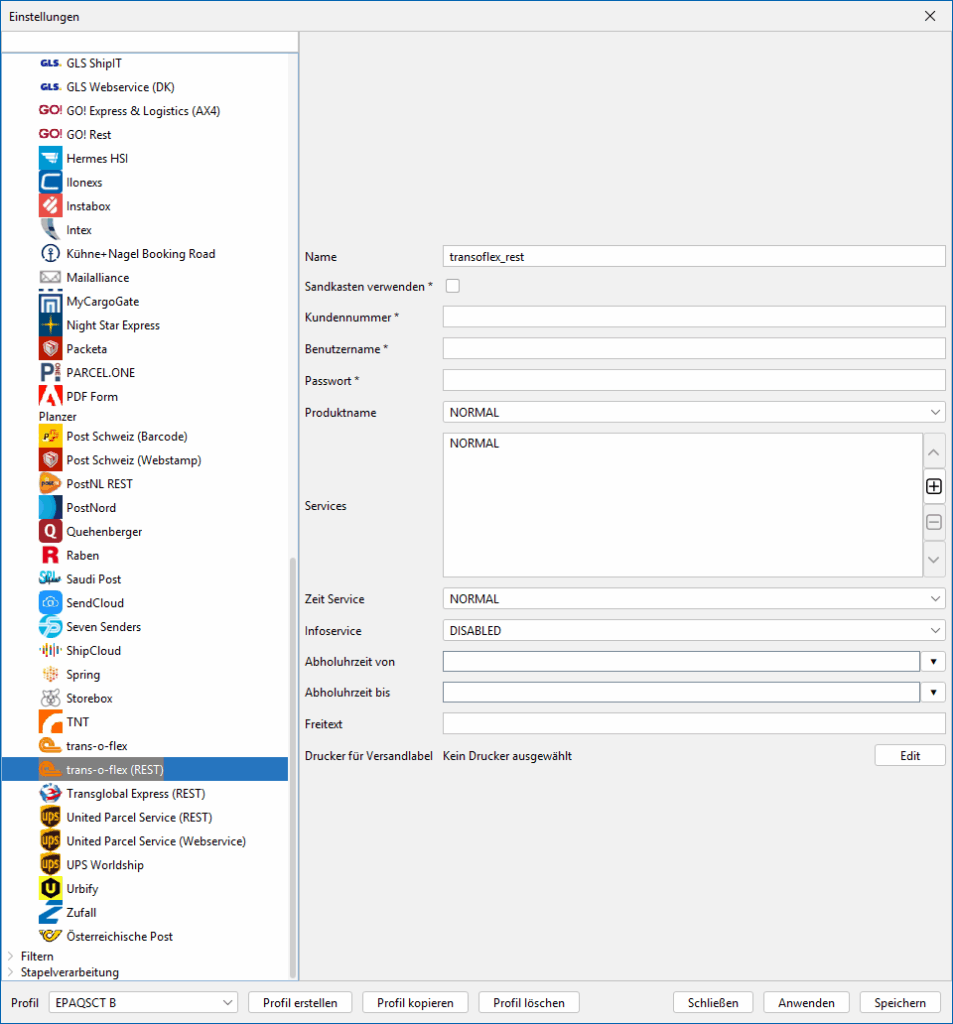This screenshot has height=1024, width=953.
Task: Click the Hermes HSI carrier icon
Action: click(x=50, y=159)
